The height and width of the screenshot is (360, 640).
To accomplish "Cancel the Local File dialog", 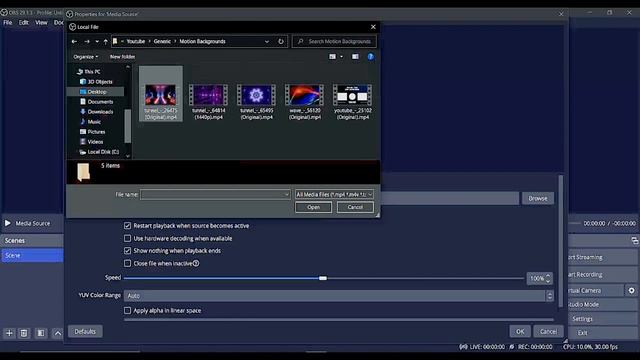I will [x=355, y=207].
